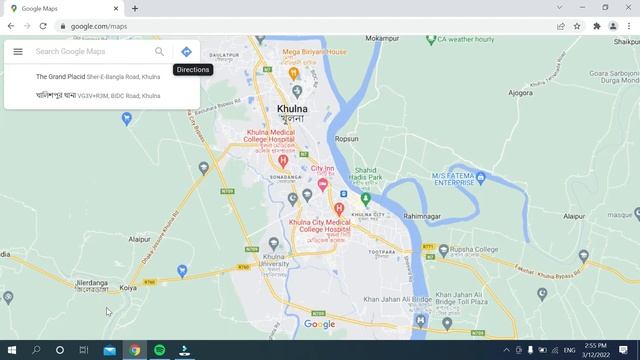The height and width of the screenshot is (360, 640).
Task: Click the Jilerdanga place label
Action: tap(92, 283)
